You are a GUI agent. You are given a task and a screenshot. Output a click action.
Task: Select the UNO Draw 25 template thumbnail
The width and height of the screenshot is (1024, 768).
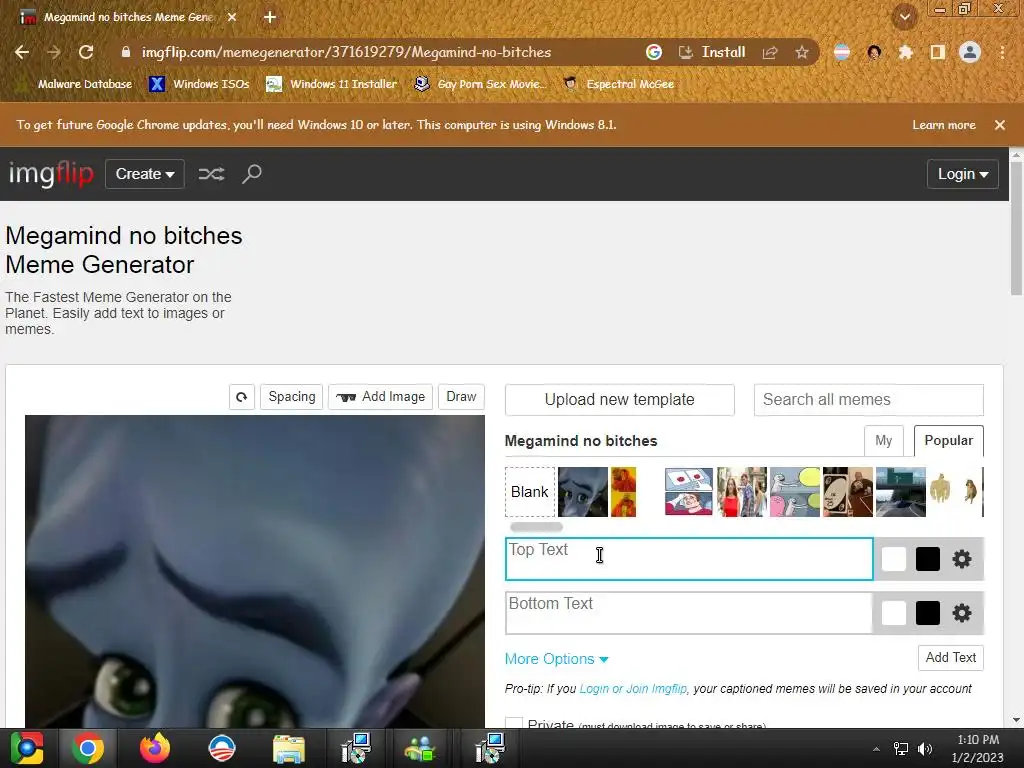click(848, 492)
